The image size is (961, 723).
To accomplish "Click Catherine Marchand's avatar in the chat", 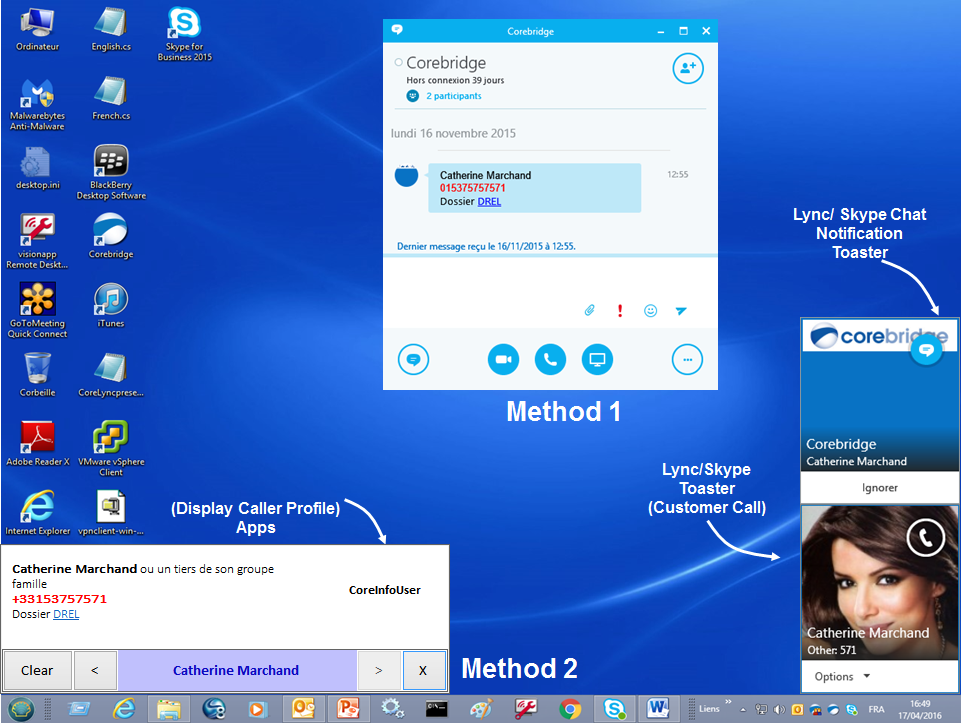I will pos(406,176).
